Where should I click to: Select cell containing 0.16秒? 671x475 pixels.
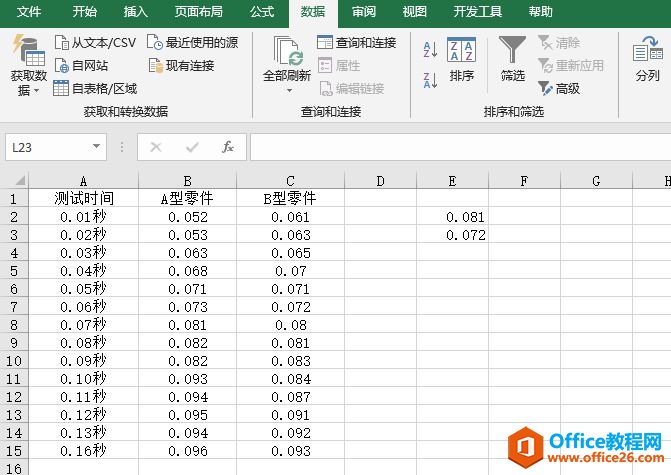point(83,451)
